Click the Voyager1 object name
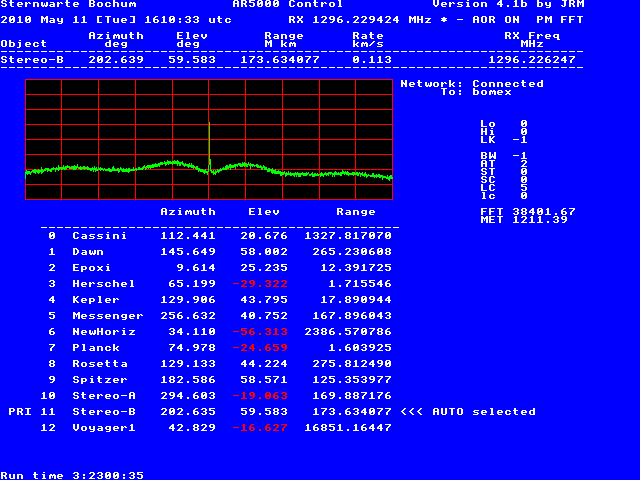Viewport: 640px width, 480px height. coord(104,428)
